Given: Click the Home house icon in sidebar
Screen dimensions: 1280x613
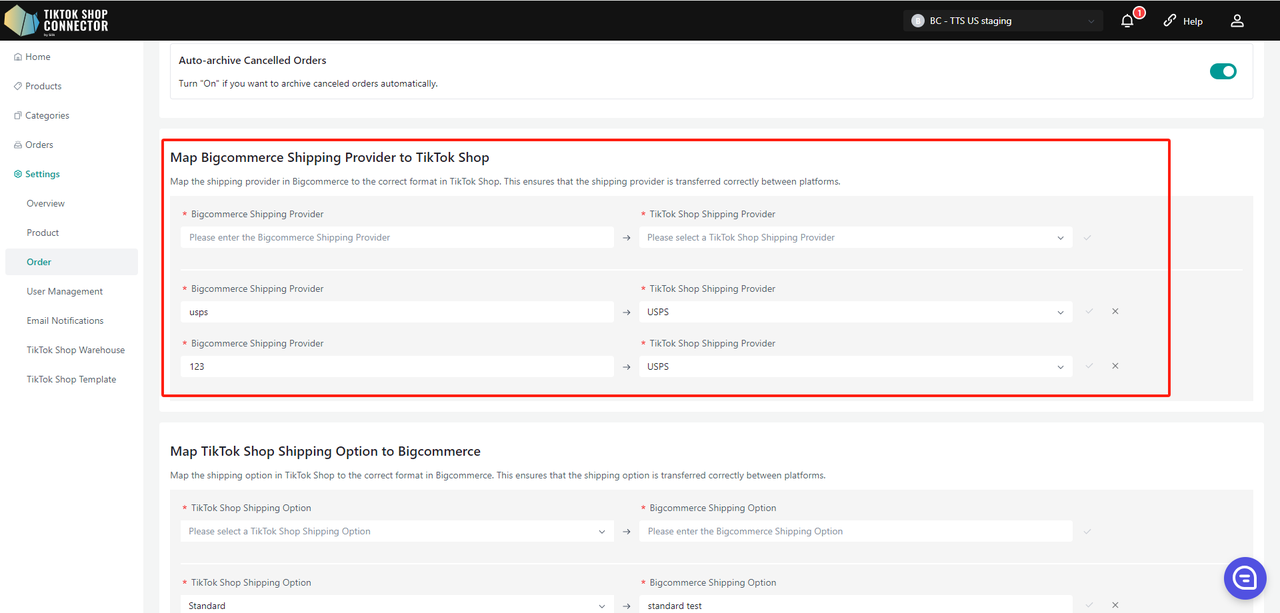Looking at the screenshot, I should (x=18, y=57).
